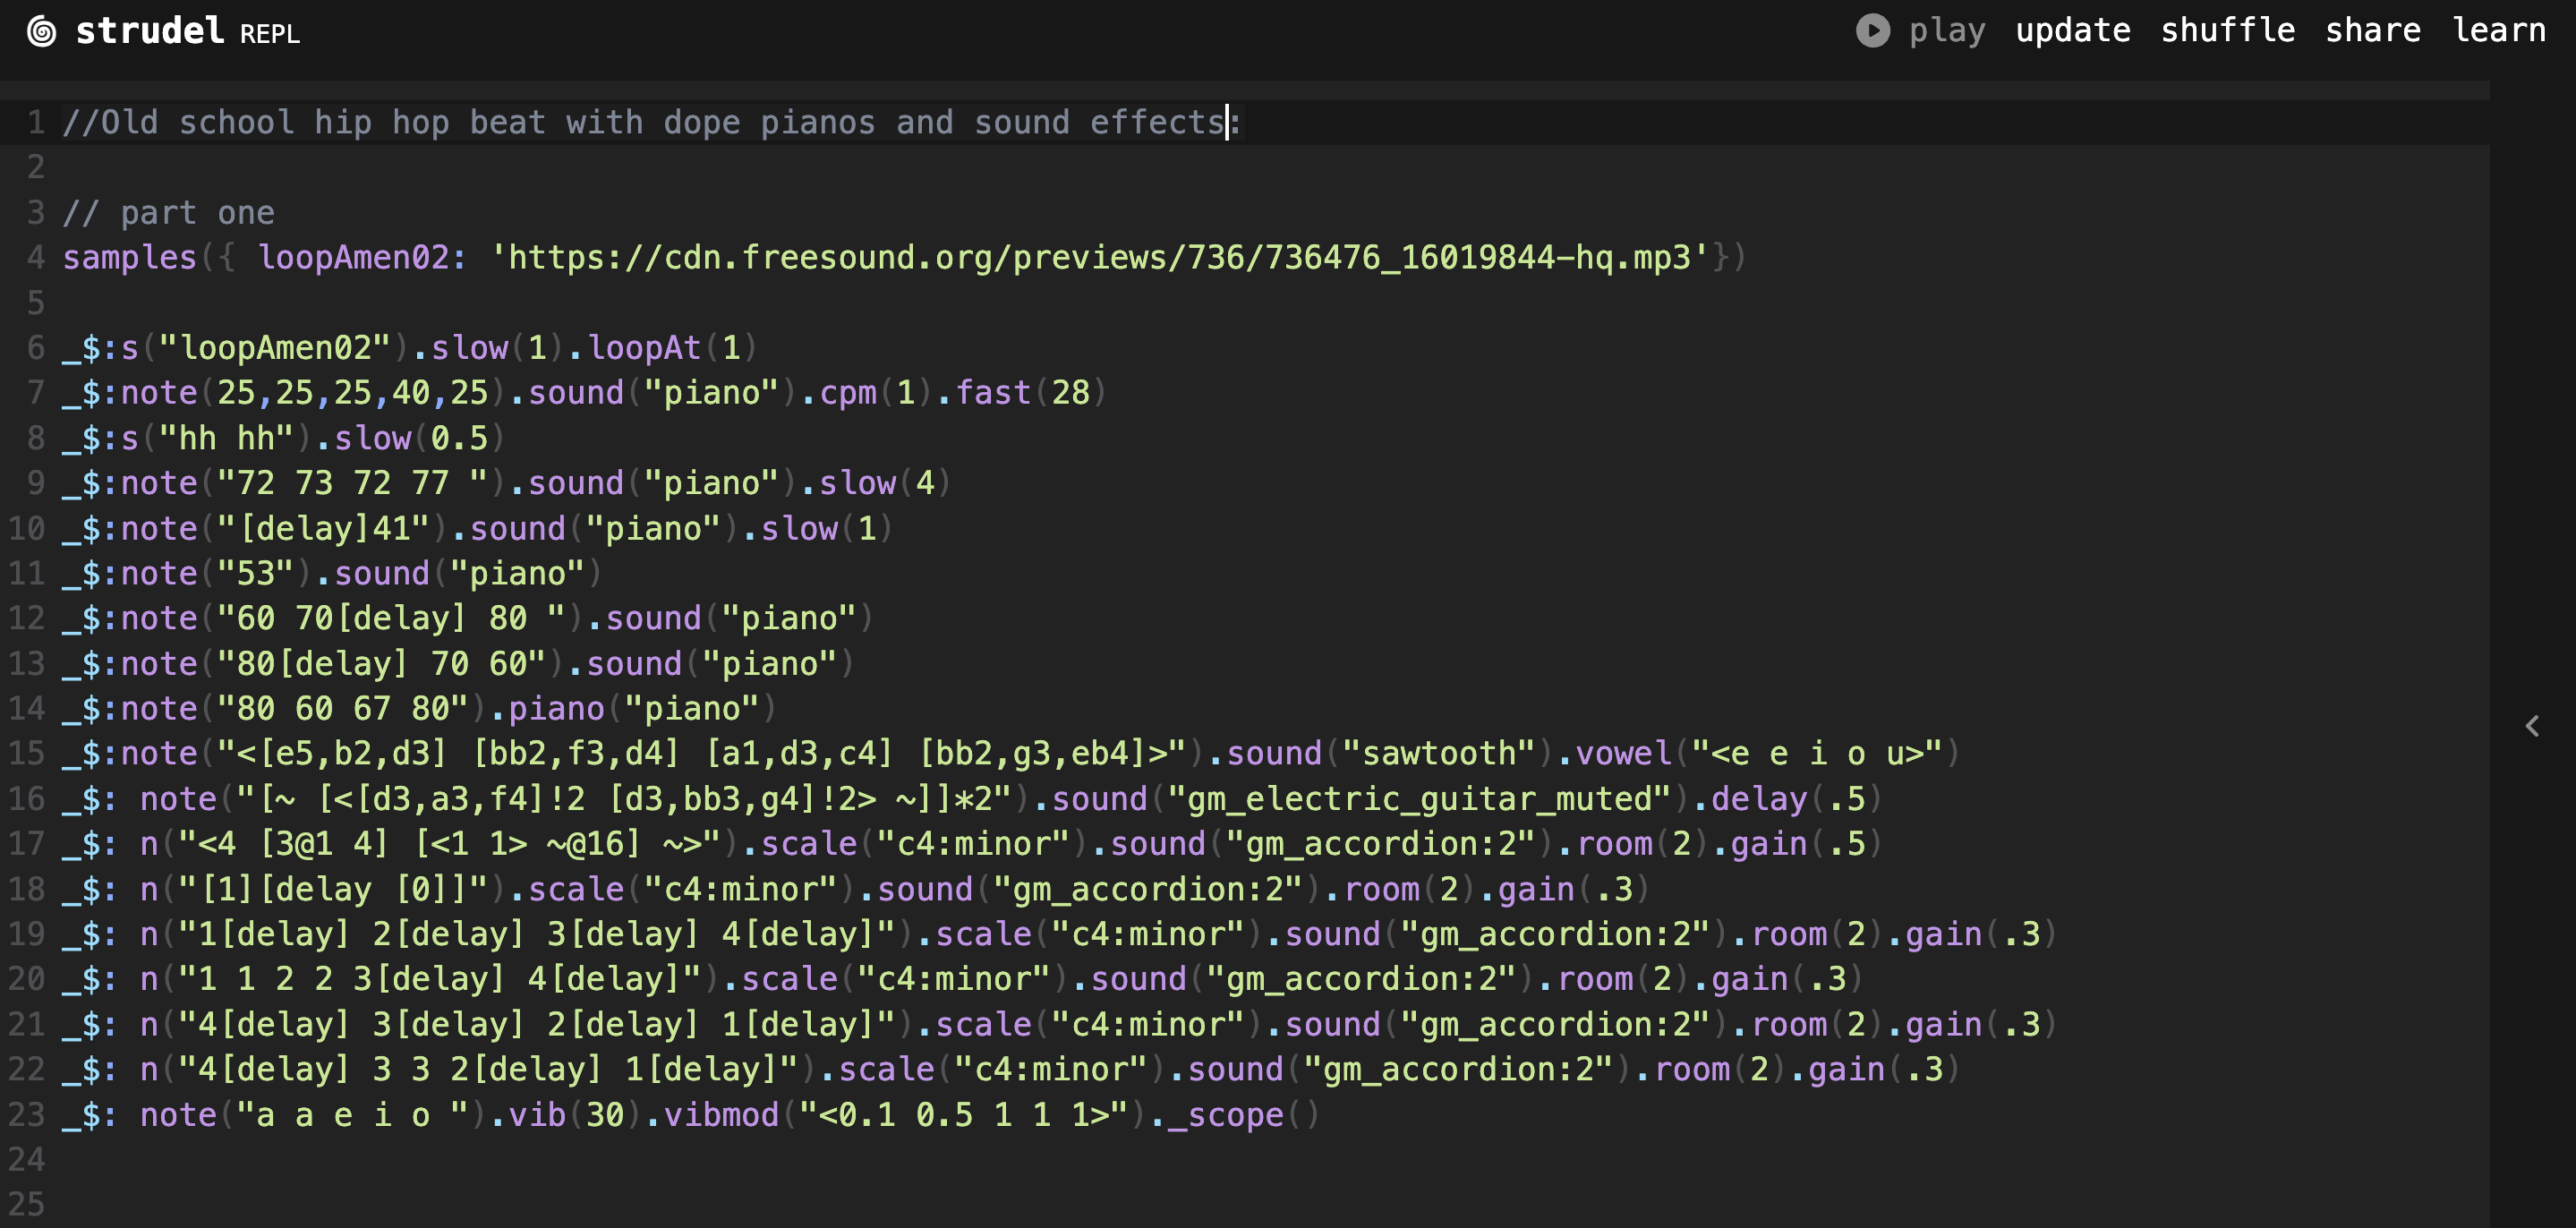Click "4[delay] 3 3 2[delay] 1[delay]" pattern
Viewport: 2576px width, 1228px height.
488,1069
